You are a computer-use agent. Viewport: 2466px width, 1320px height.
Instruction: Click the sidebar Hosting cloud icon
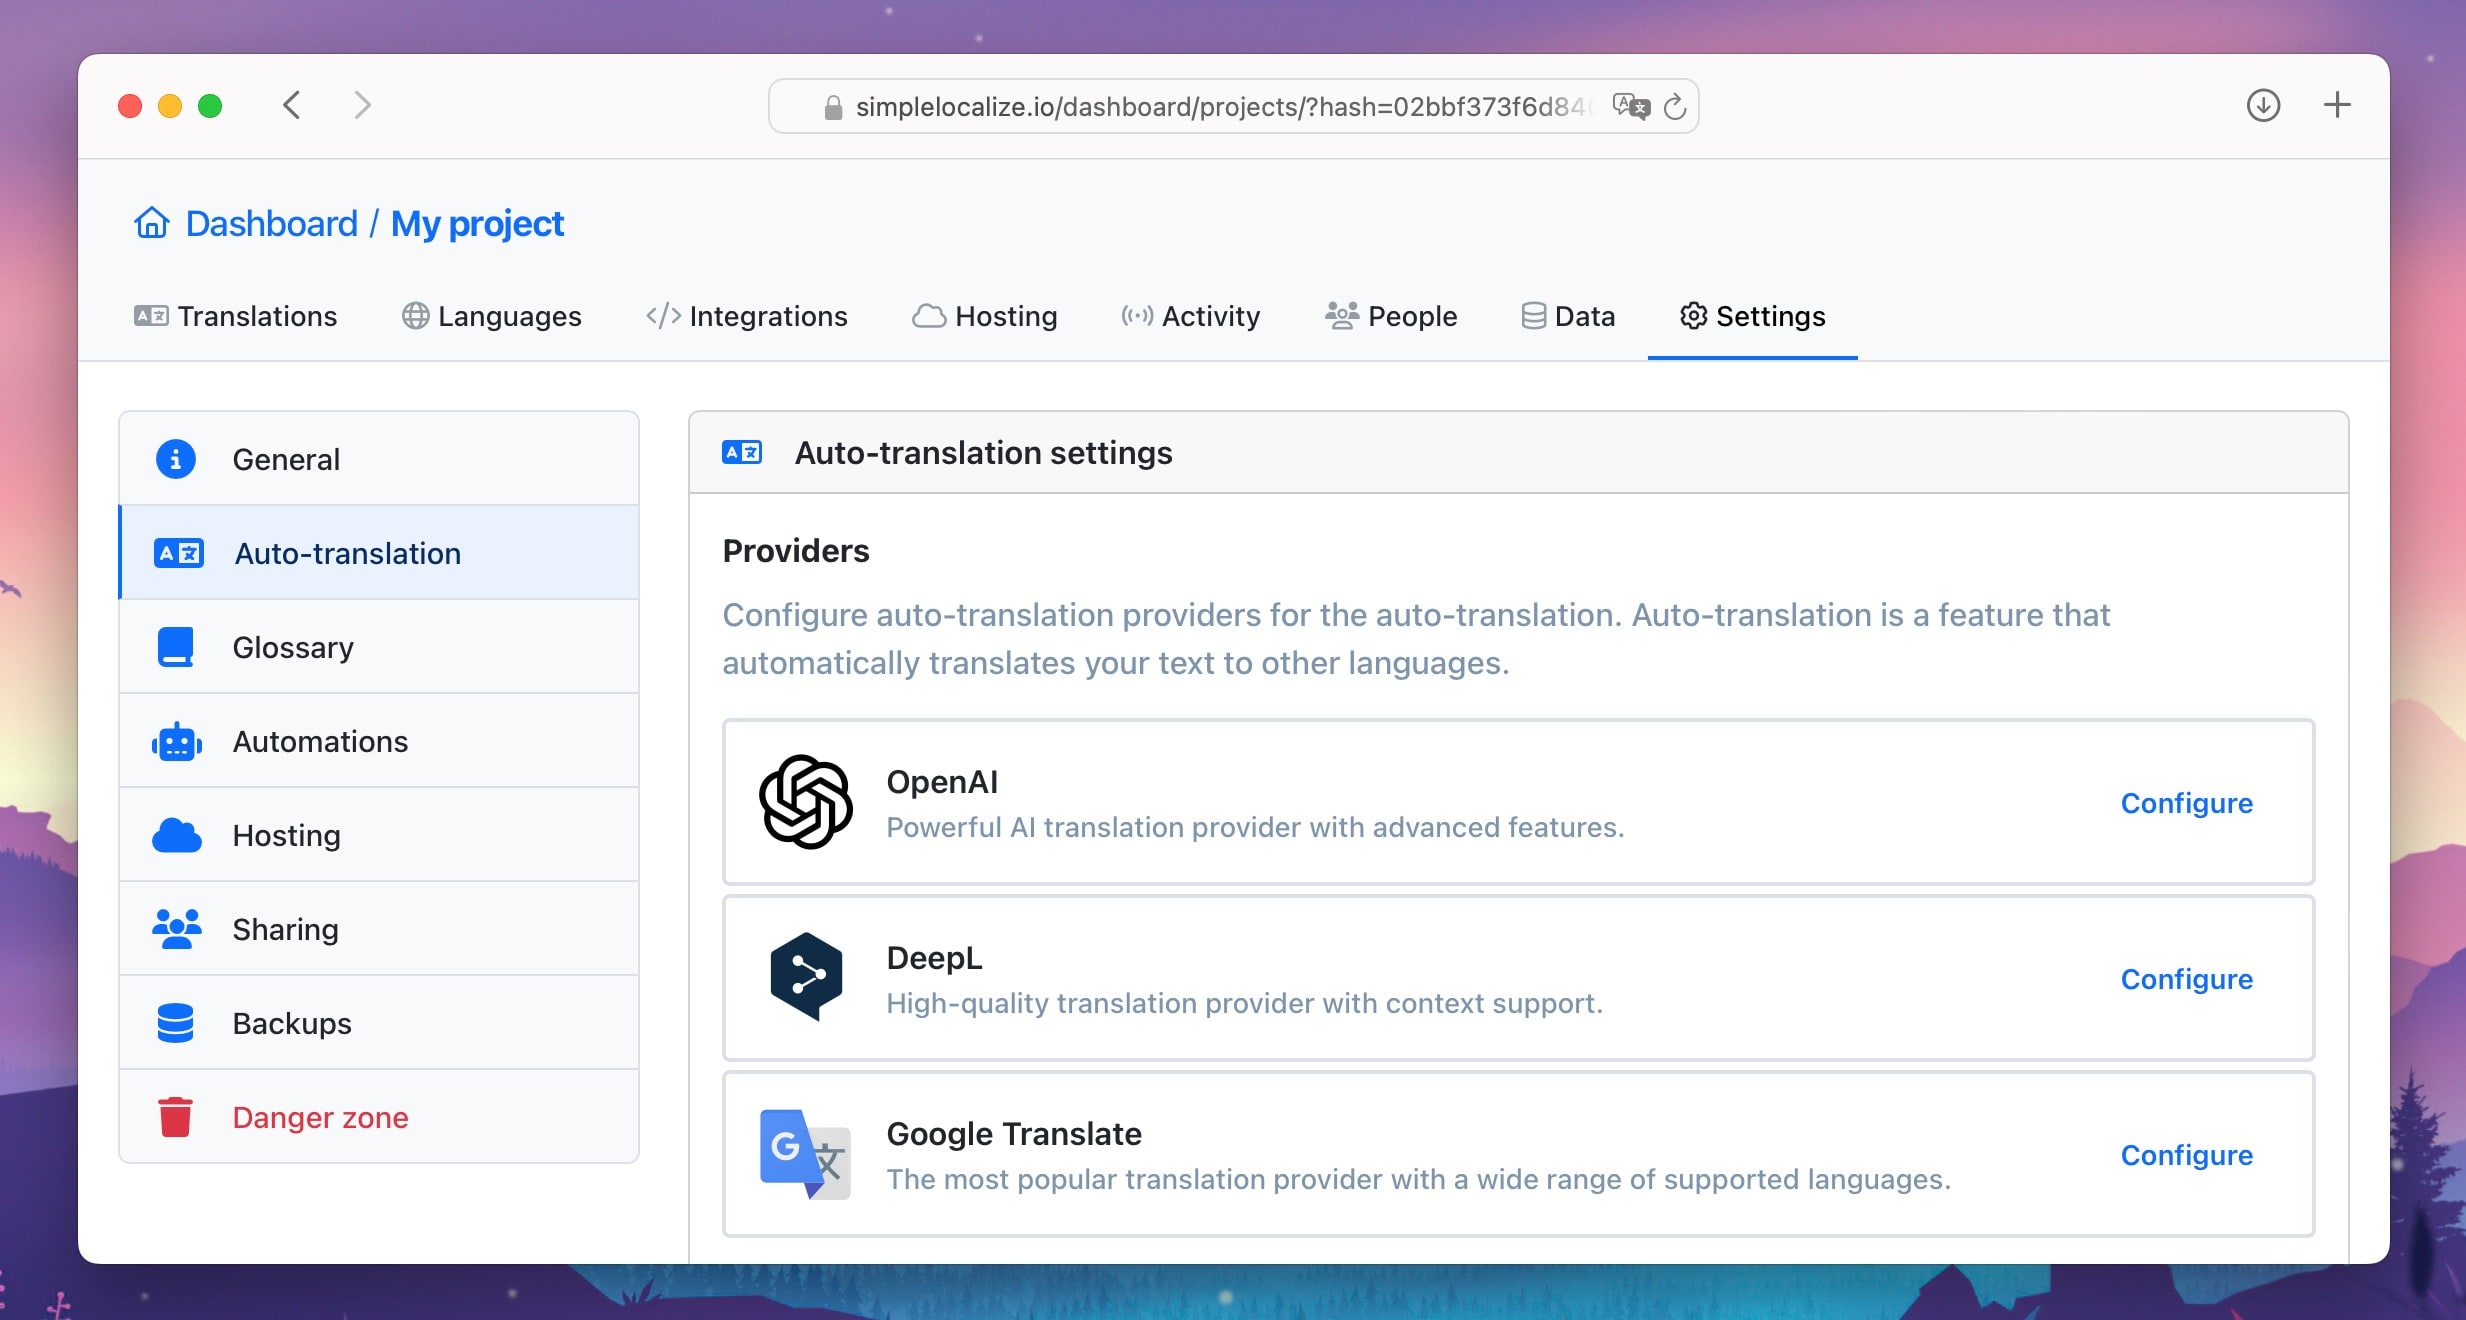[177, 835]
